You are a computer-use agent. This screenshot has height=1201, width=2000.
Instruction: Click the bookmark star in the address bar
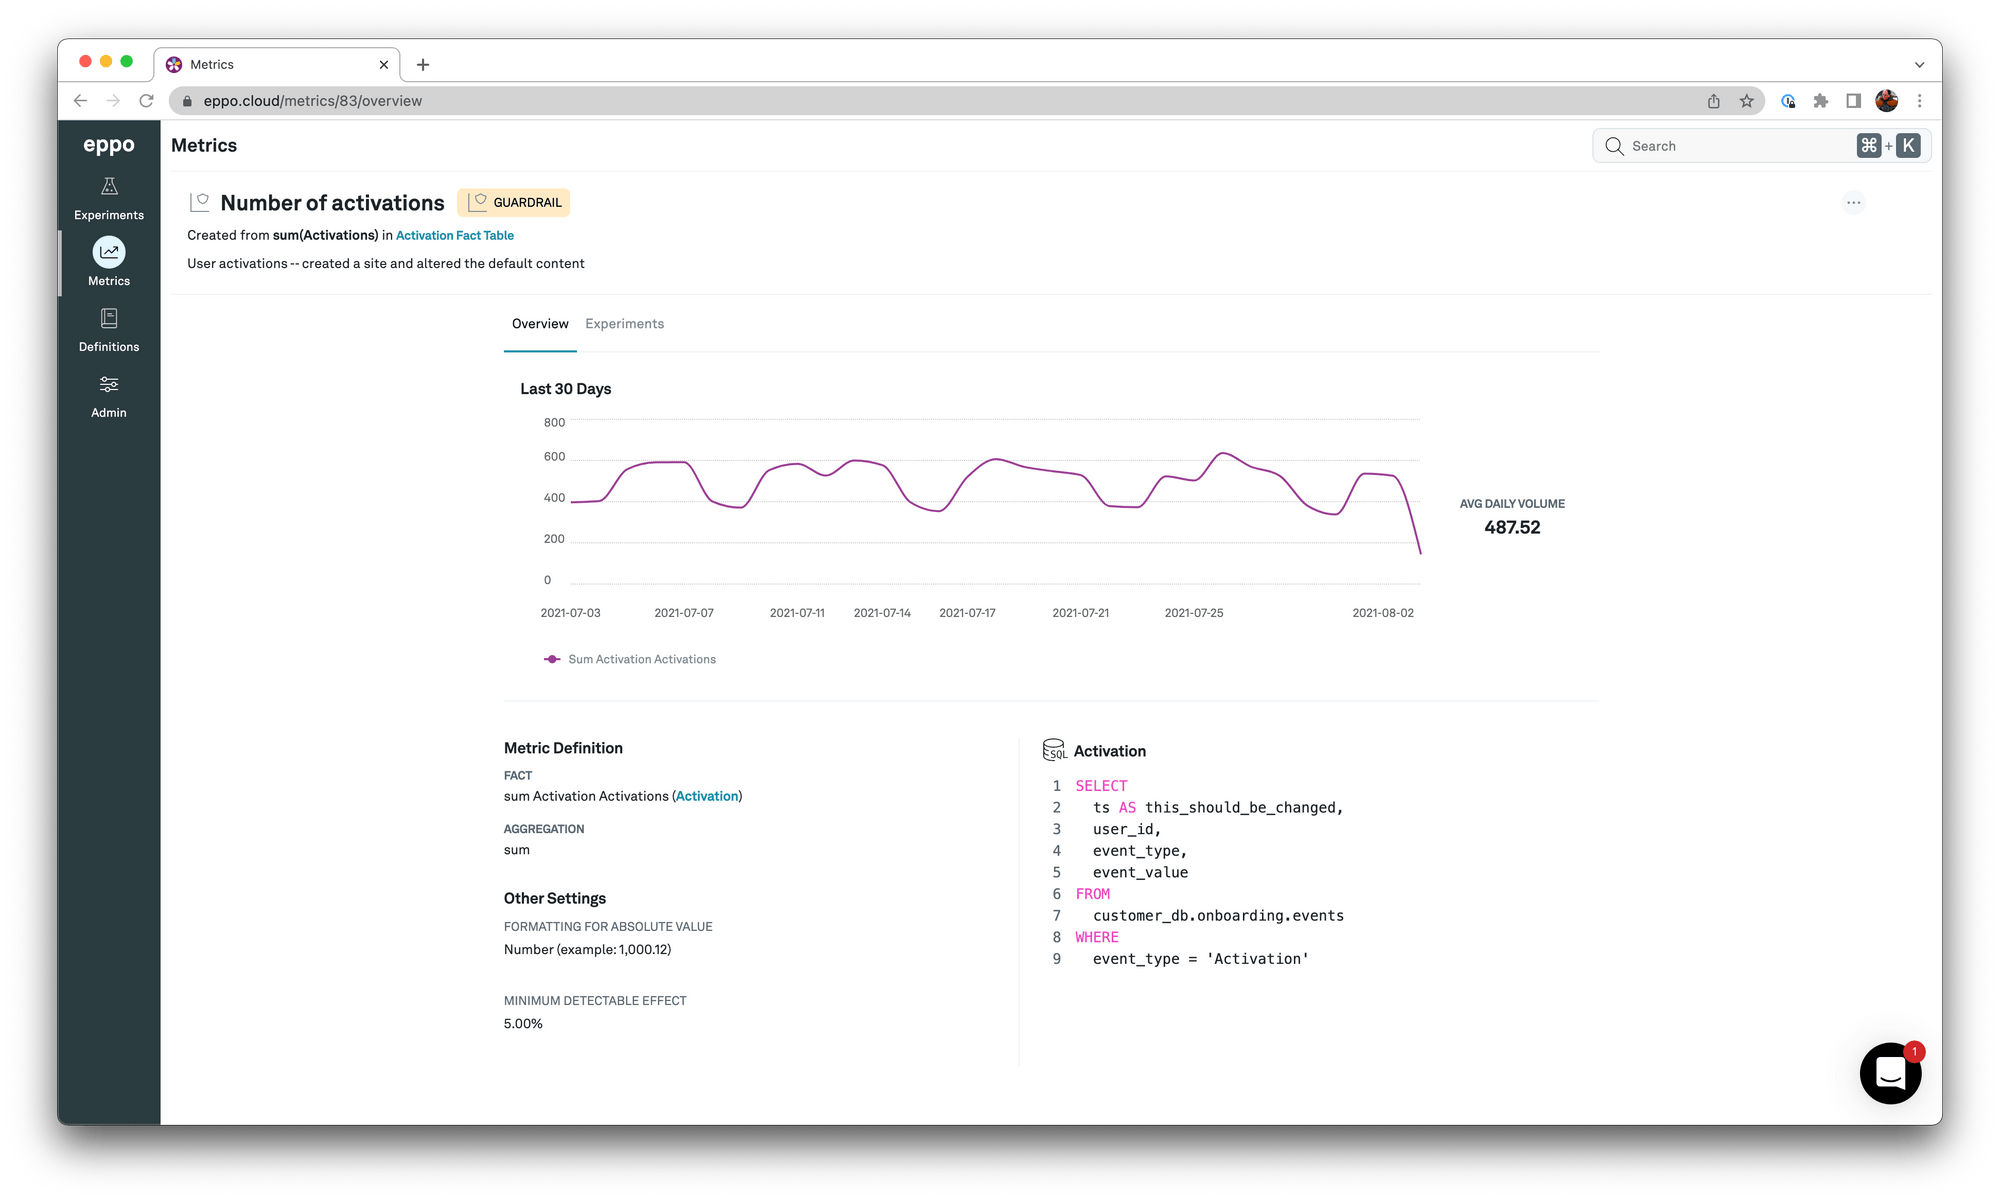(x=1747, y=100)
